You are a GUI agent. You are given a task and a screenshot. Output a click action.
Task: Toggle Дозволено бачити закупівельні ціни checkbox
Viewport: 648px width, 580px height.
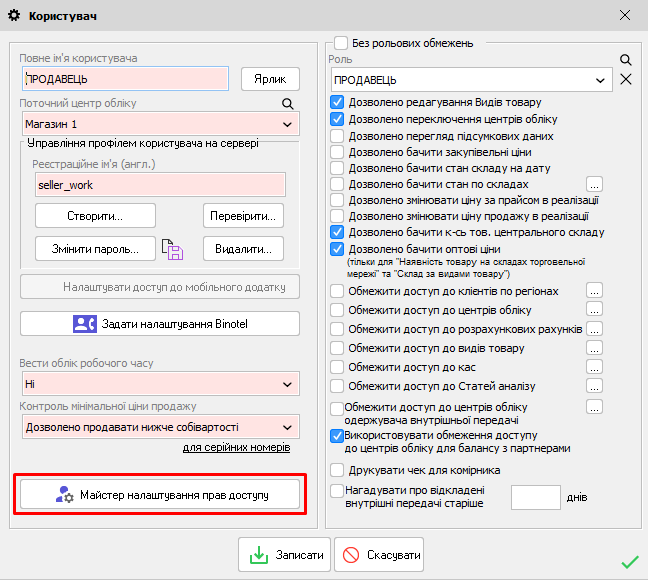tap(338, 152)
